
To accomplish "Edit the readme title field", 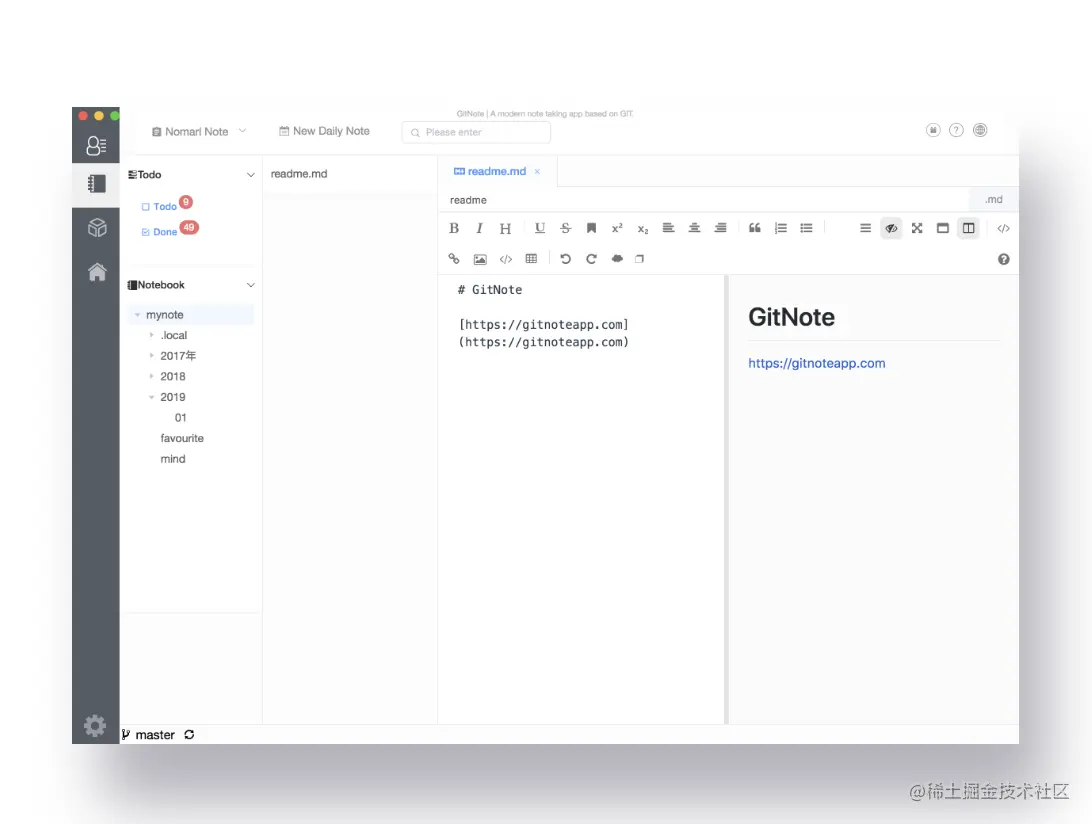I will pyautogui.click(x=703, y=200).
